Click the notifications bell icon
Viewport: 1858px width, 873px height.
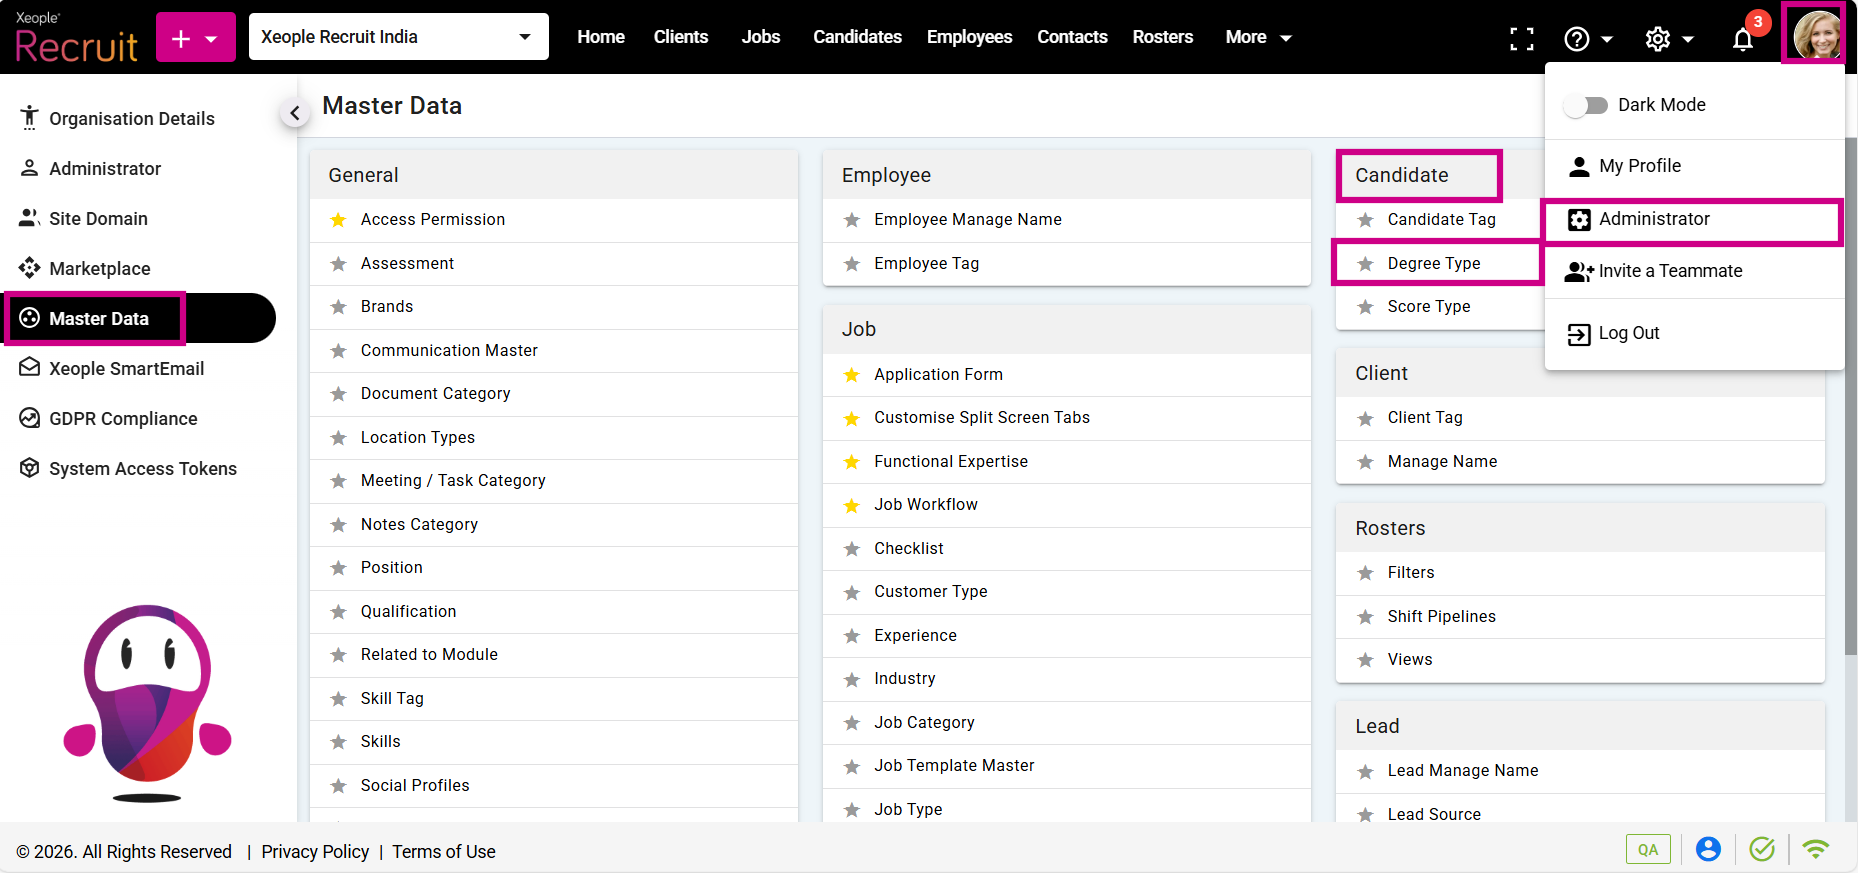click(x=1742, y=39)
